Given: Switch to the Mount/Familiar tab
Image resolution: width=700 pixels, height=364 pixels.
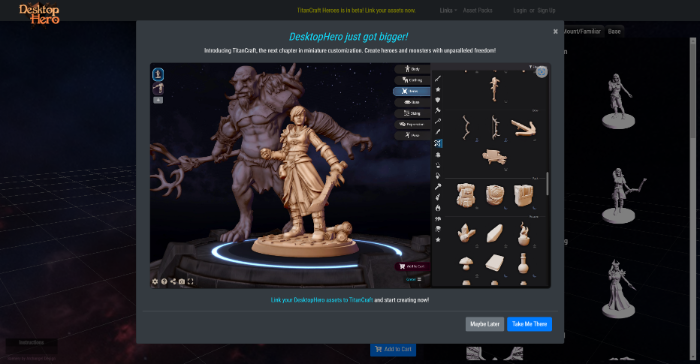Looking at the screenshot, I should point(583,31).
